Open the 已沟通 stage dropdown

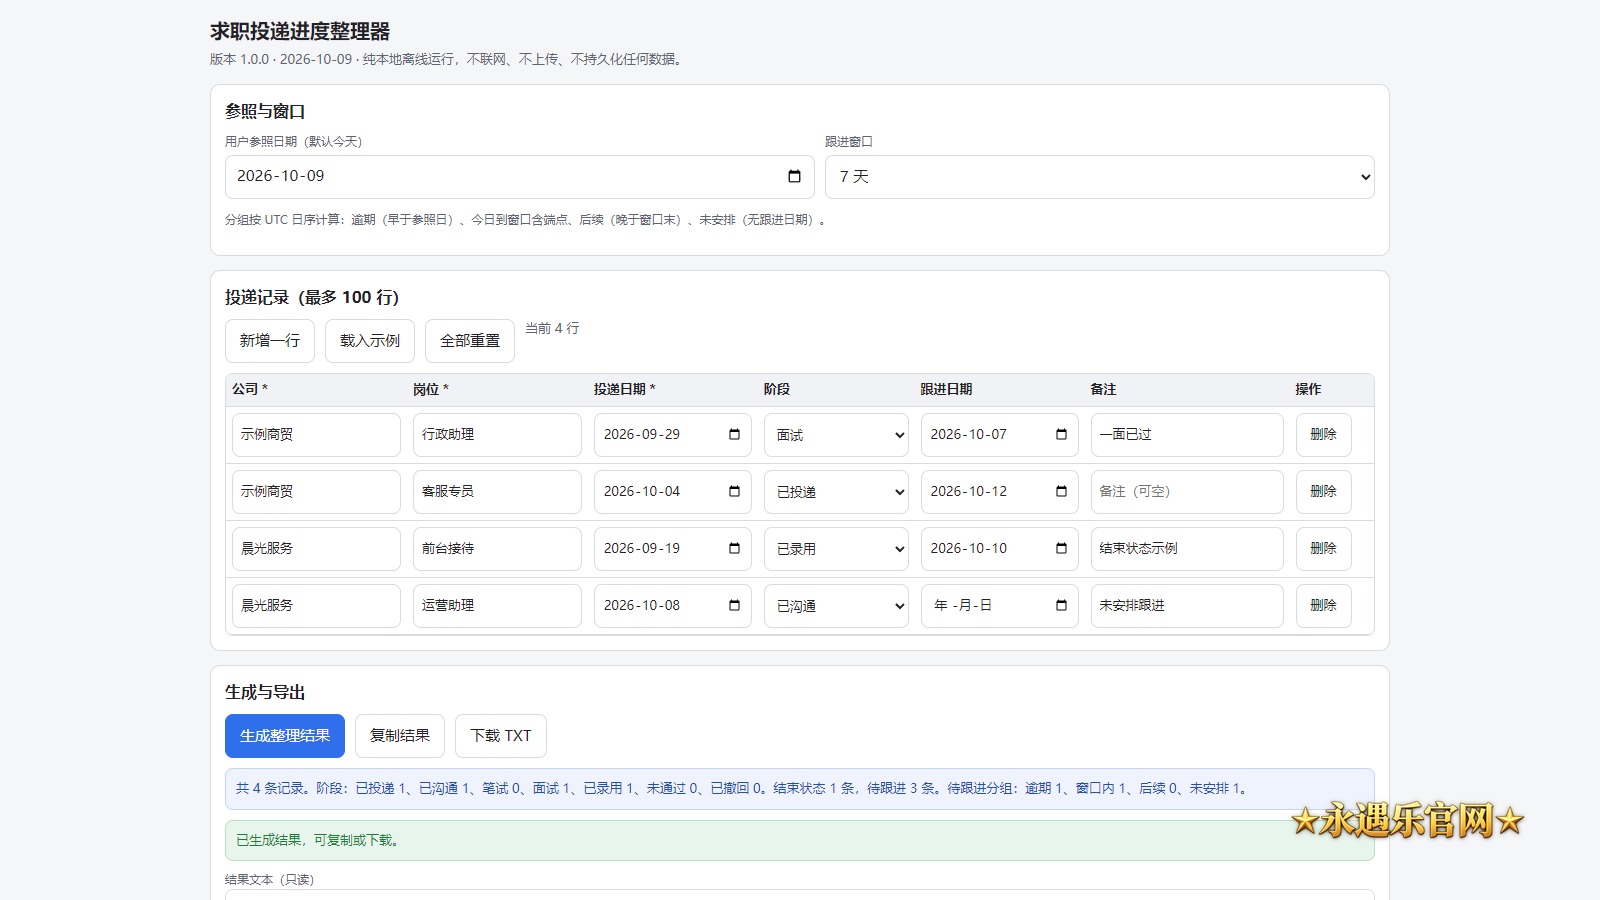pos(836,606)
